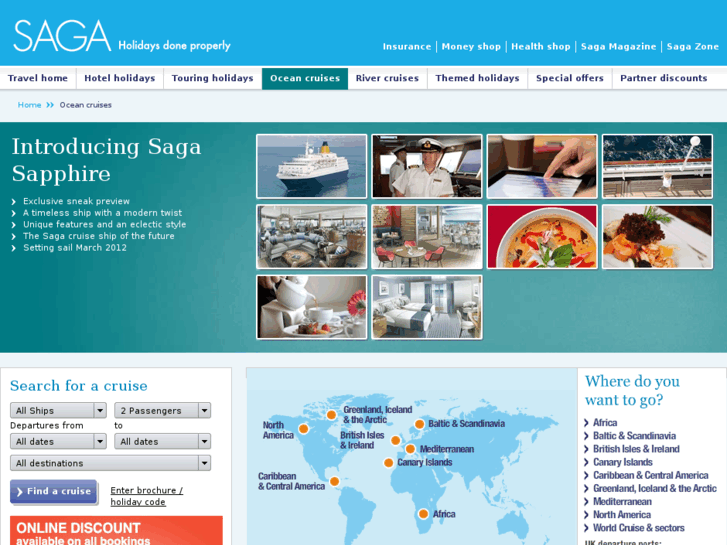Open the Partner discounts tab
Image resolution: width=727 pixels, height=545 pixels.
663,78
